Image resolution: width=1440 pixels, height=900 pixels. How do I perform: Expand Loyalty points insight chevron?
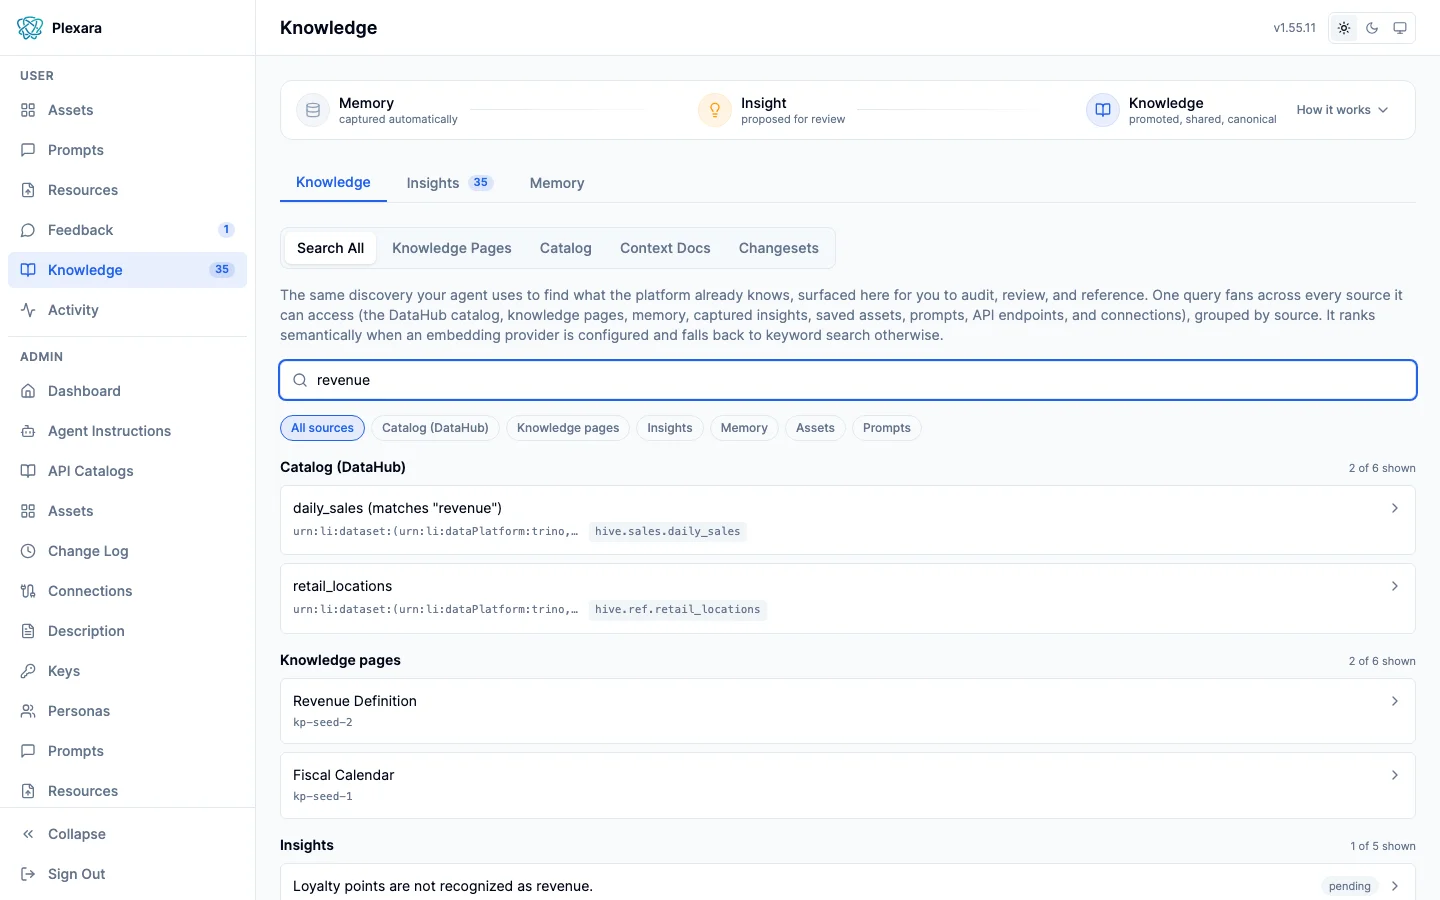pyautogui.click(x=1395, y=886)
